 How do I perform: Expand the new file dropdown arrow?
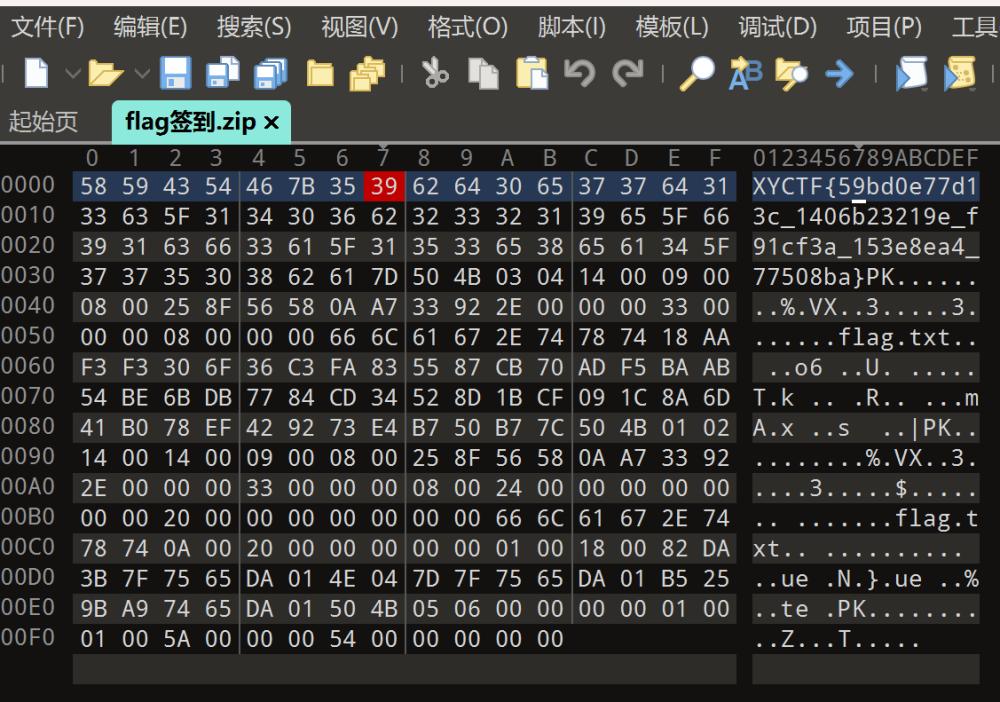pos(73,74)
